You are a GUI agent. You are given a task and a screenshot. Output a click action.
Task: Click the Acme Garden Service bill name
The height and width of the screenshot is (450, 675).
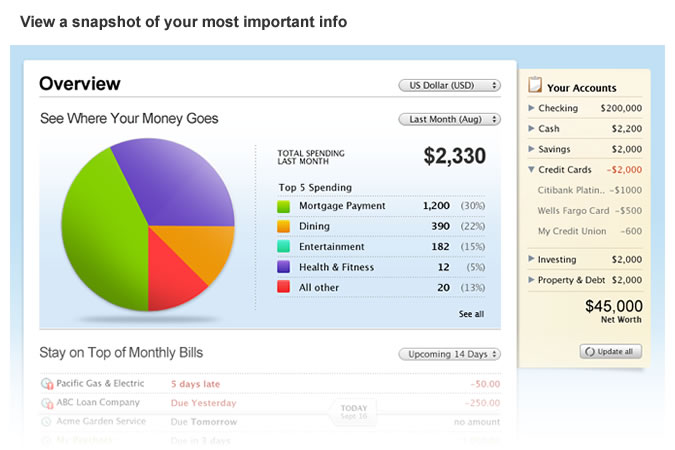click(x=101, y=421)
